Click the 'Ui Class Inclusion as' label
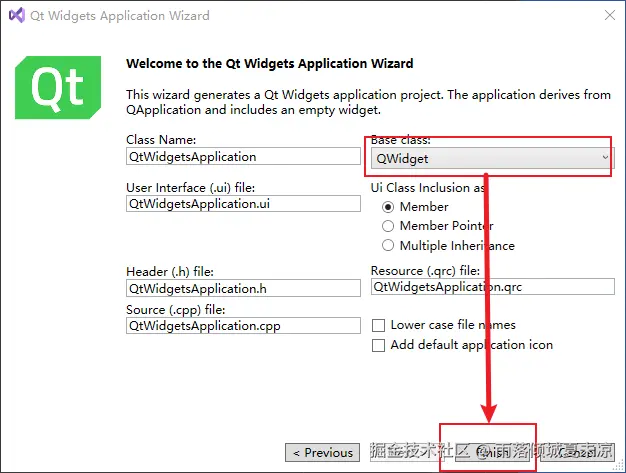Image resolution: width=626 pixels, height=473 pixels. [x=428, y=188]
